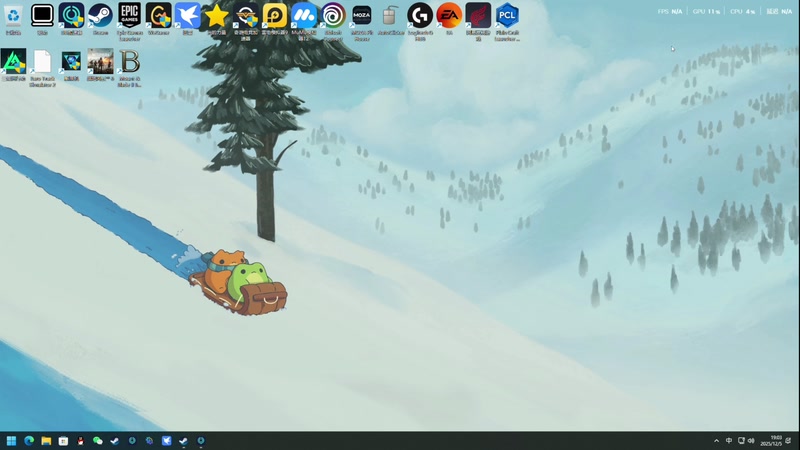Show hidden tray icons chevron
Viewport: 800px width, 450px height.
(x=716, y=441)
